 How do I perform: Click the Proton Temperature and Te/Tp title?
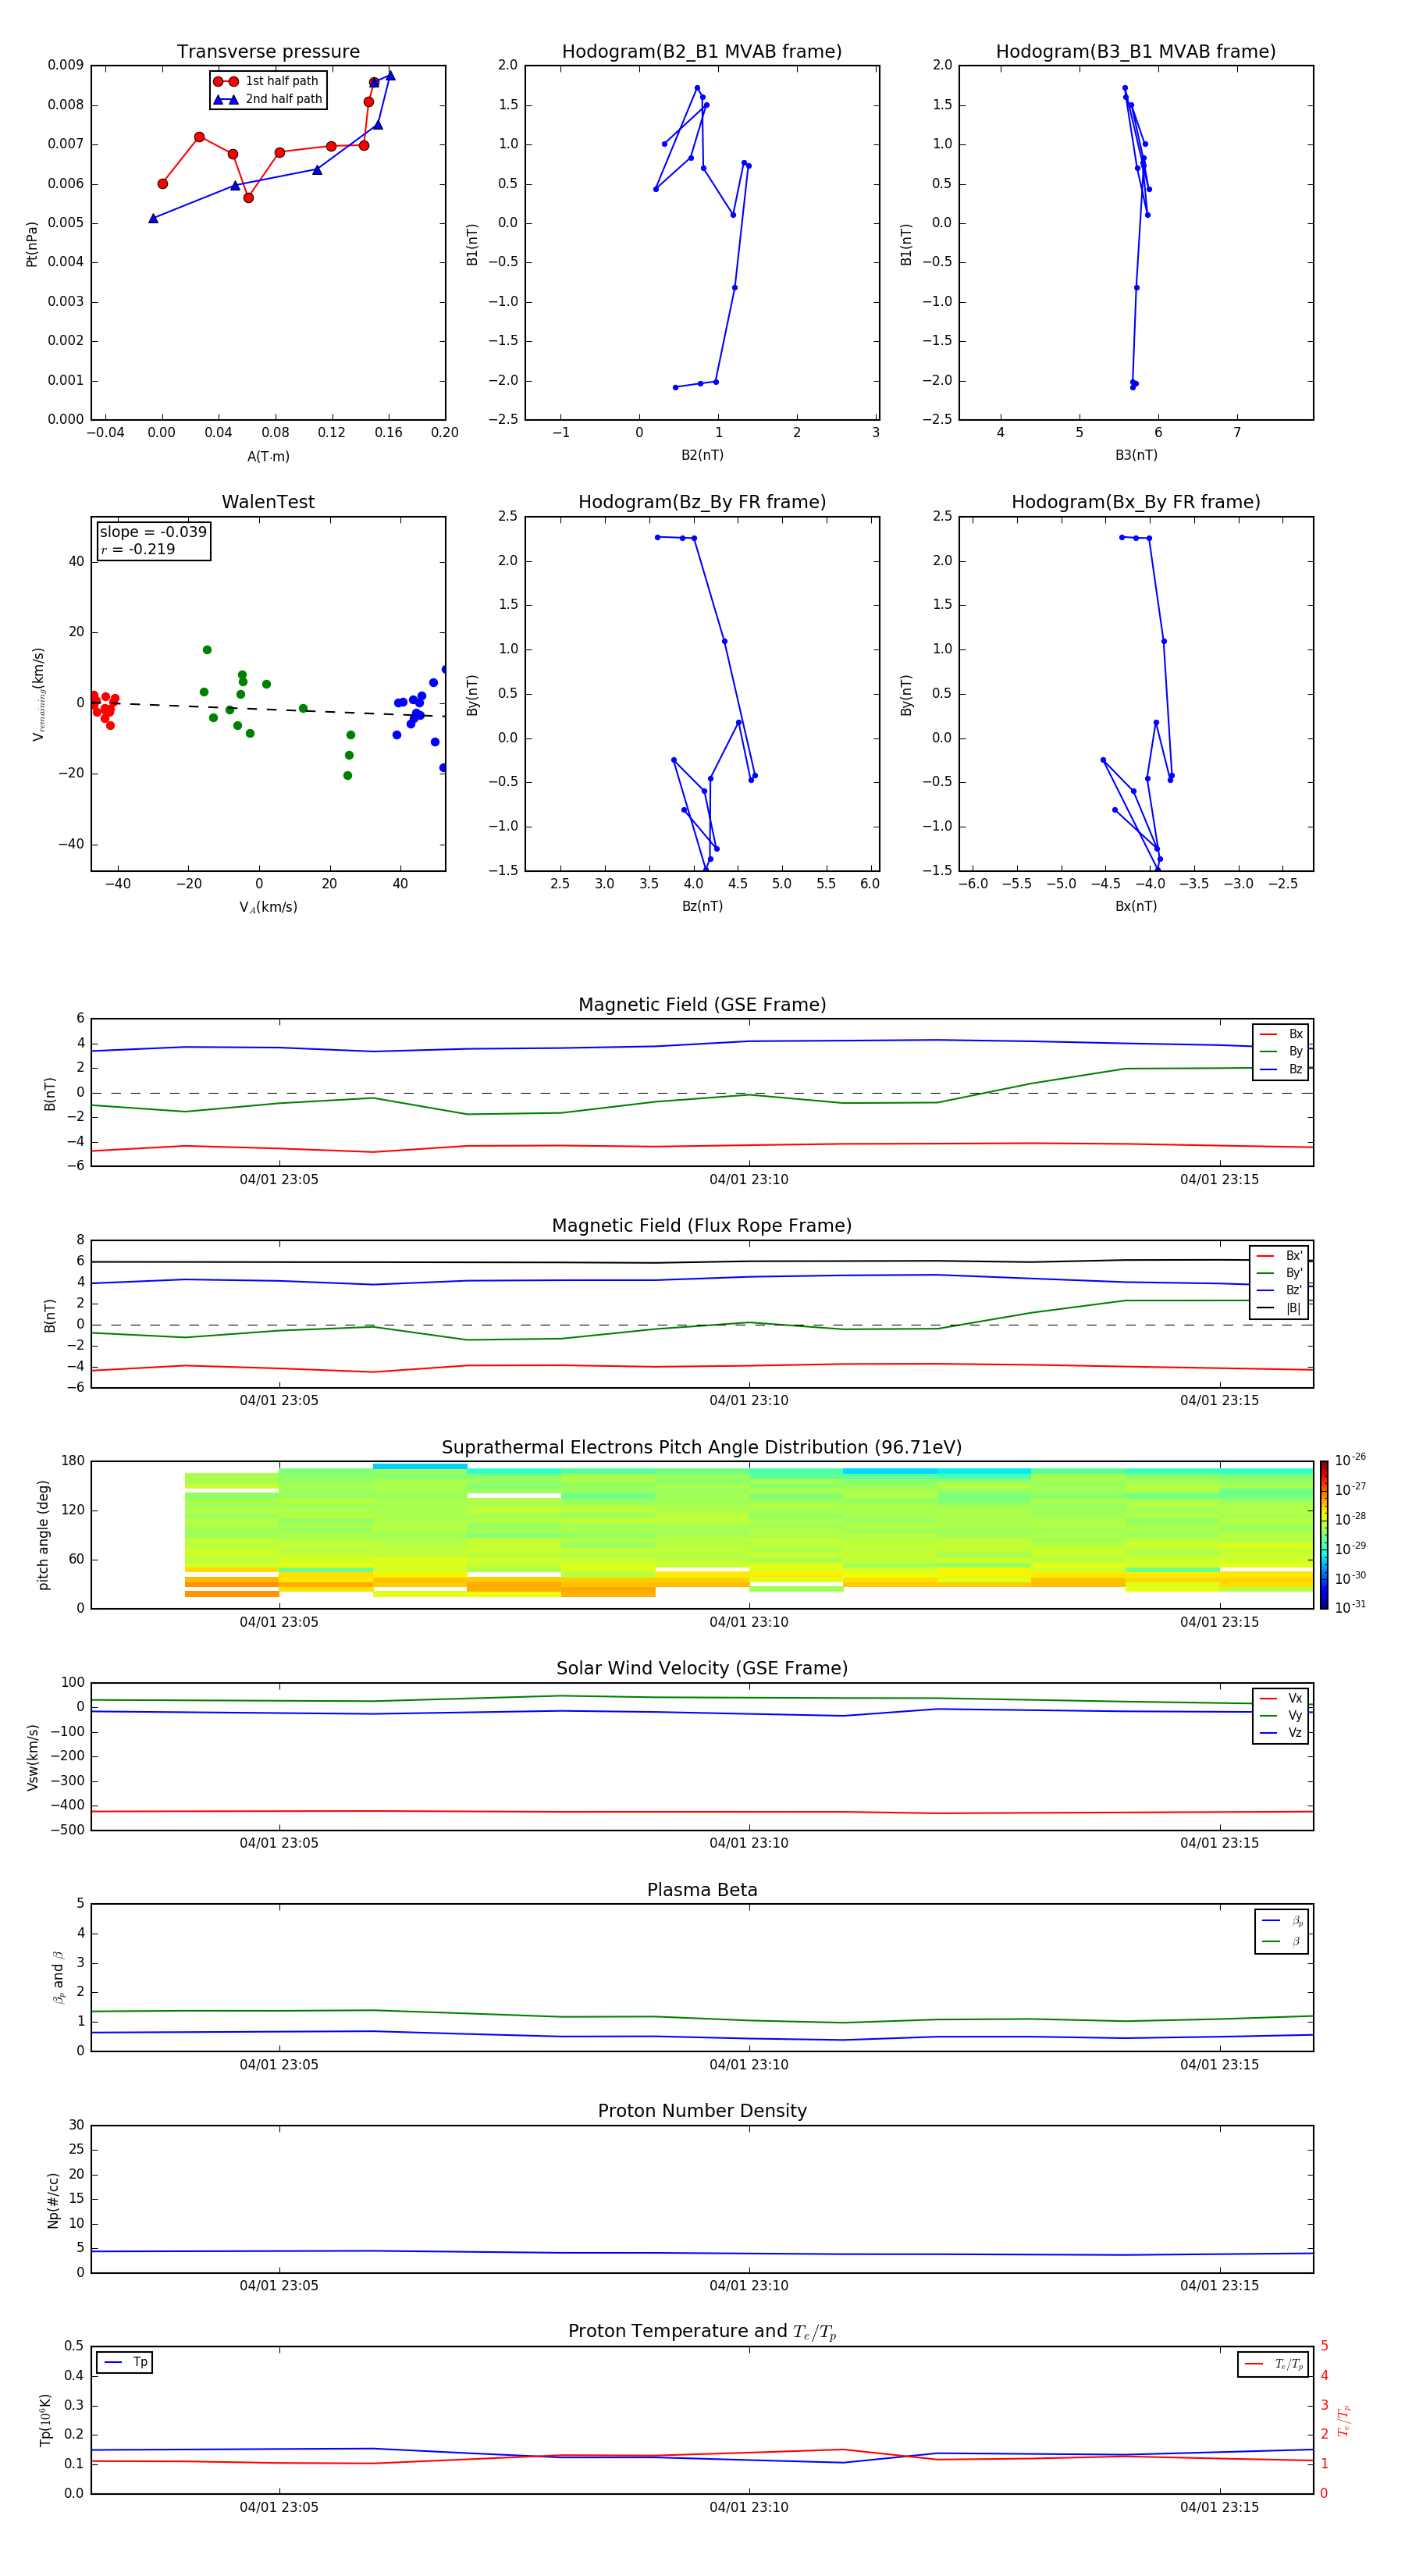pyautogui.click(x=702, y=2332)
